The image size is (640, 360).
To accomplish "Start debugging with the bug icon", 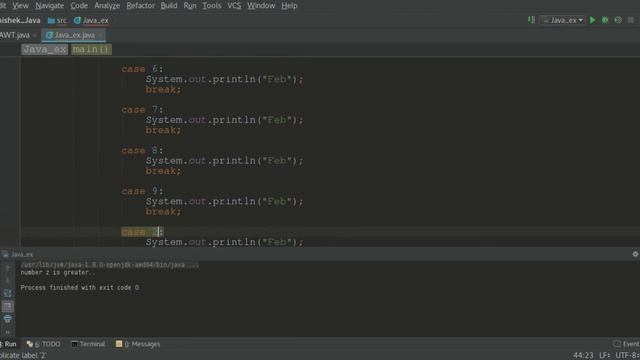I will [x=605, y=20].
